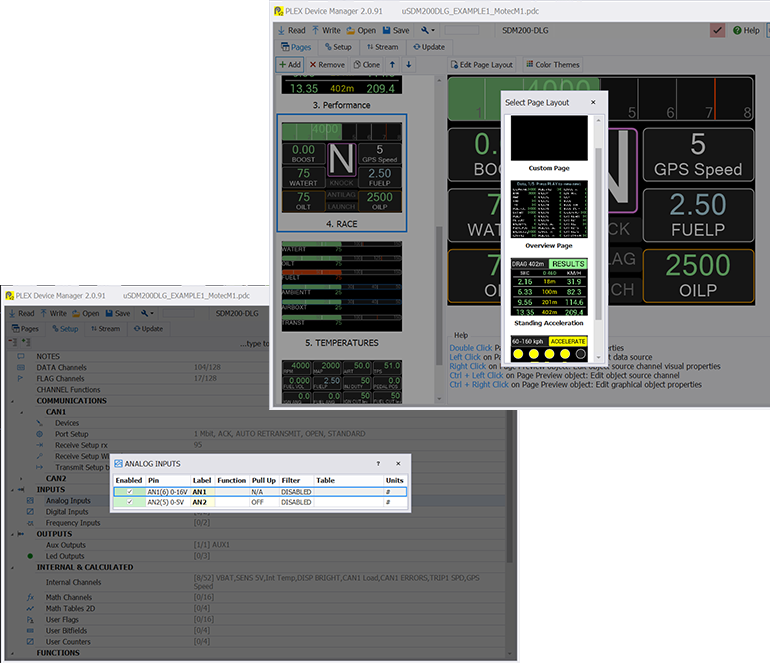Image resolution: width=770 pixels, height=663 pixels.
Task: Click the collapse-all tree icon in Setup window
Action: point(13,342)
